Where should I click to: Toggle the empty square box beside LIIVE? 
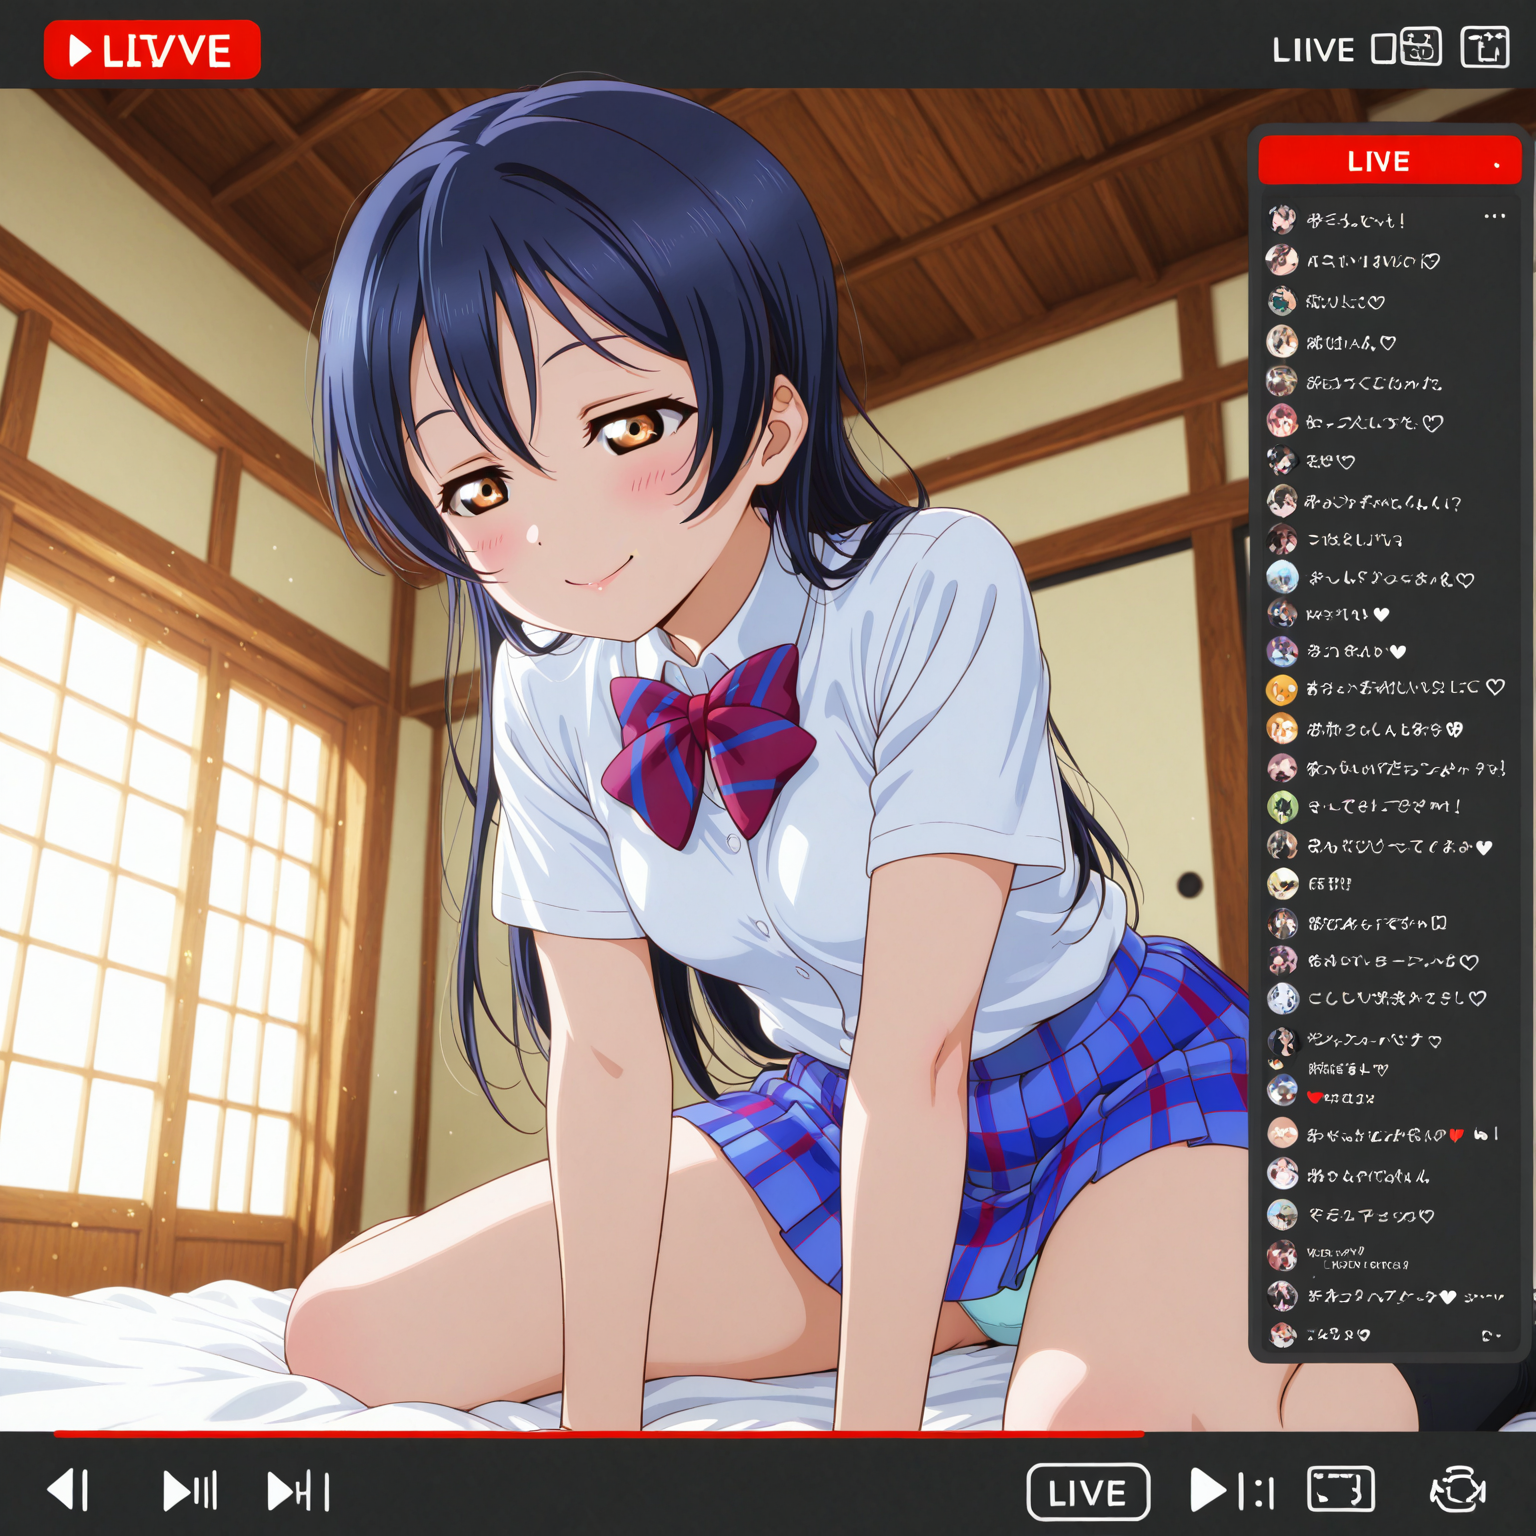[x=1383, y=48]
